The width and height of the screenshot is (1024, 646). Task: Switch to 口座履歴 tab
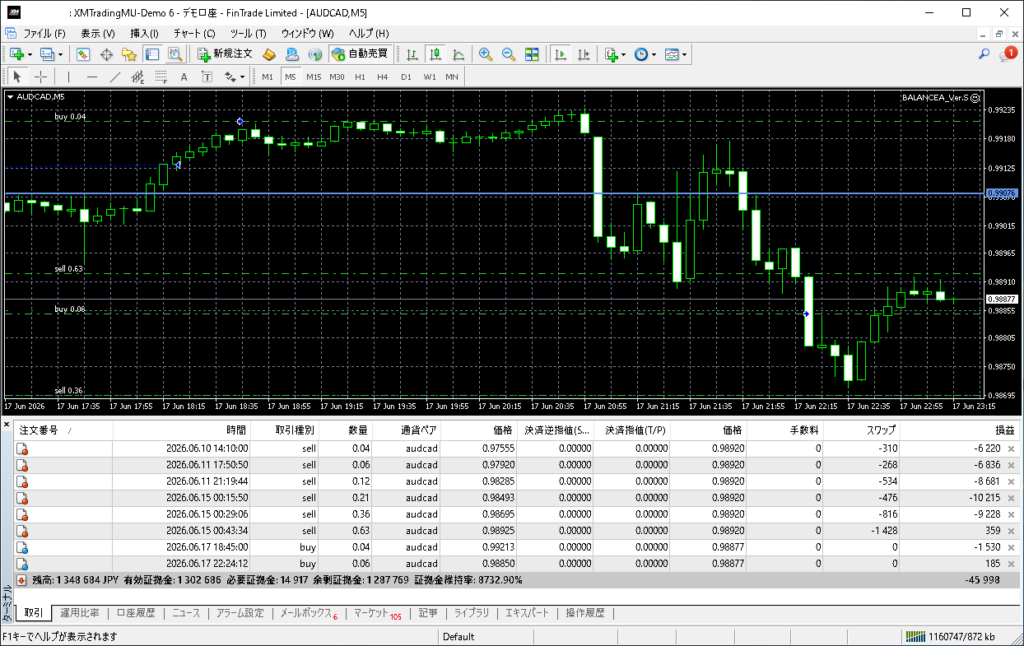(x=136, y=613)
